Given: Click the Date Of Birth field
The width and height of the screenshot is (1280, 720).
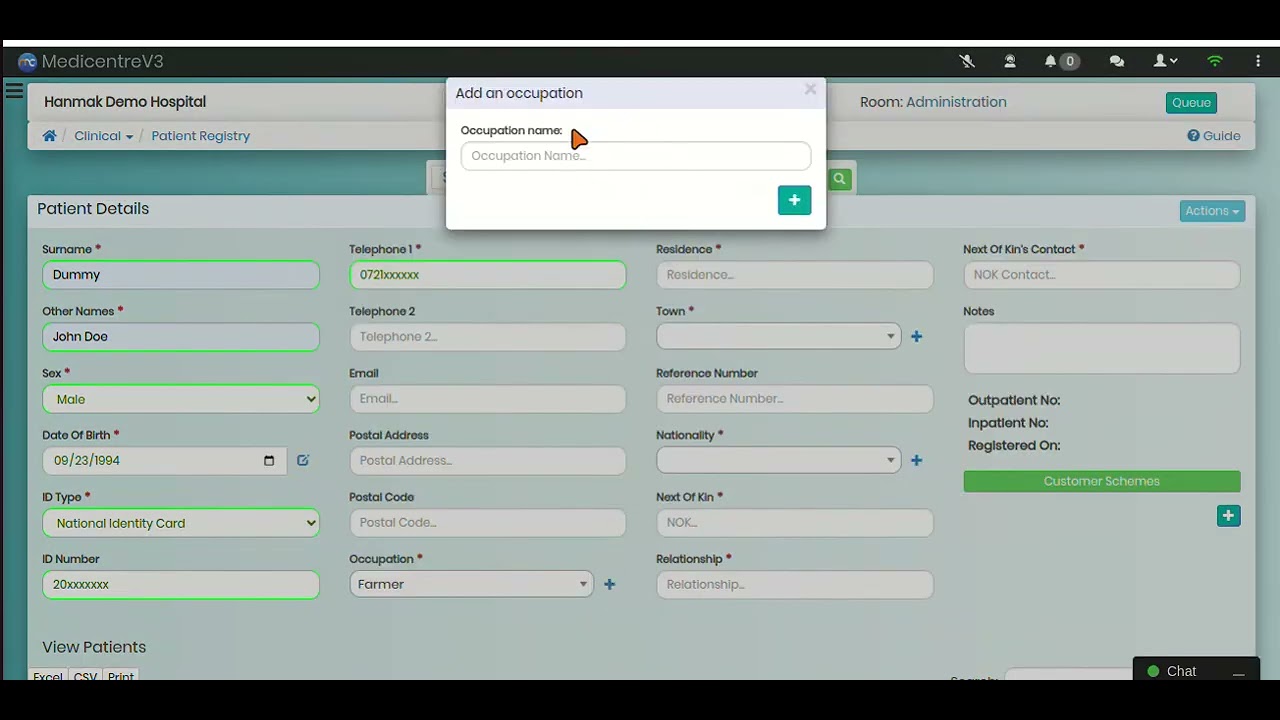Looking at the screenshot, I should point(165,461).
